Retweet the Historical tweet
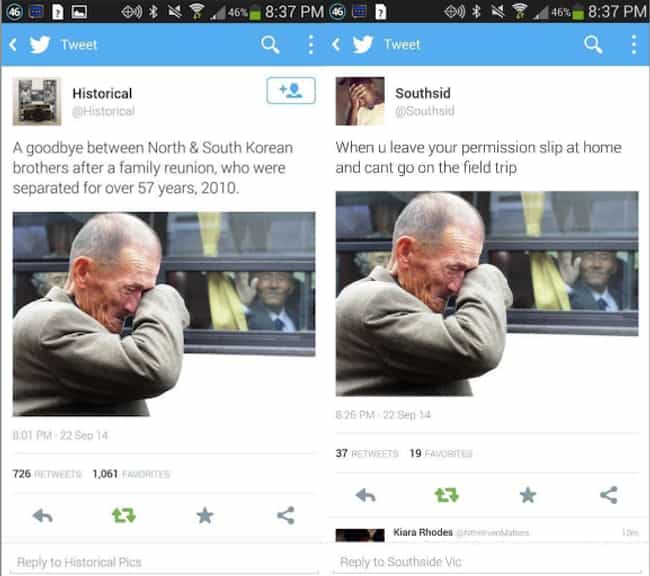 [124, 515]
